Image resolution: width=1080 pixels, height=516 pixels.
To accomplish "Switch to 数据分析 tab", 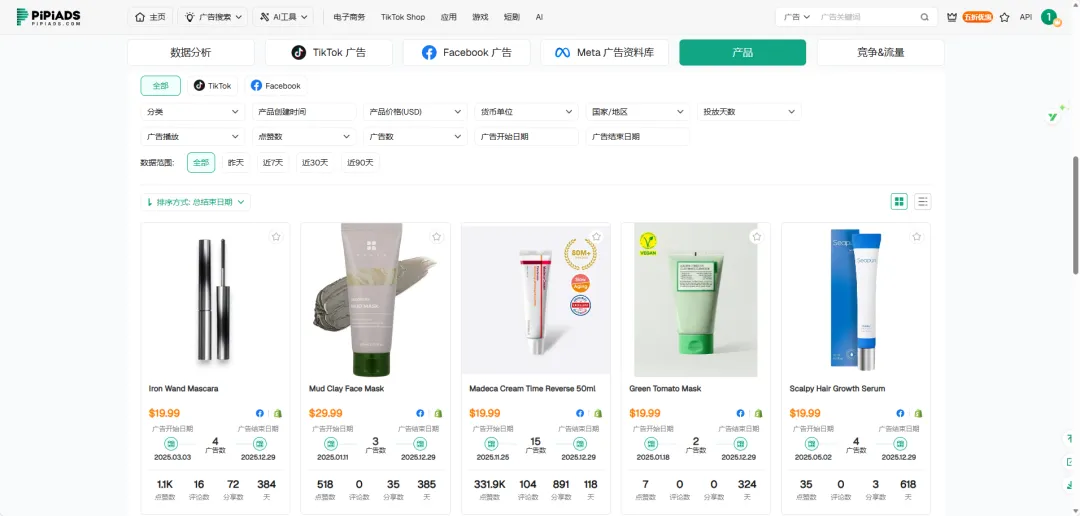I will pyautogui.click(x=191, y=52).
